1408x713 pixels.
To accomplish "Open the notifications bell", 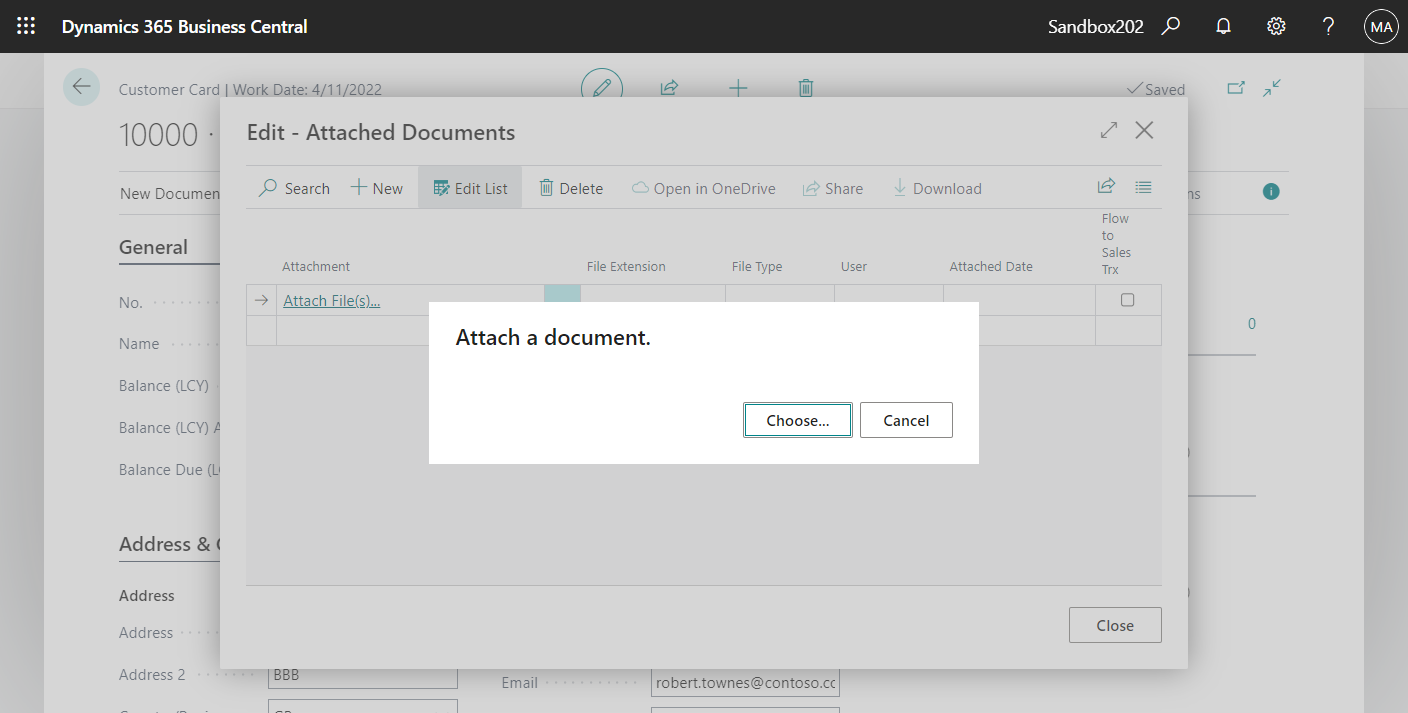I will click(x=1223, y=26).
